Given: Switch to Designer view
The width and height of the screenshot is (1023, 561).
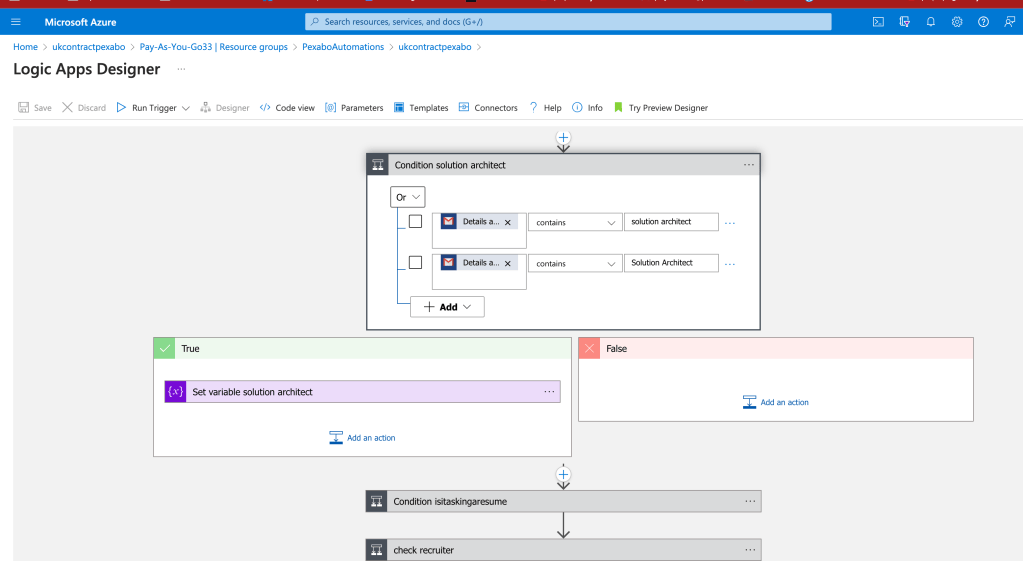Looking at the screenshot, I should [224, 108].
